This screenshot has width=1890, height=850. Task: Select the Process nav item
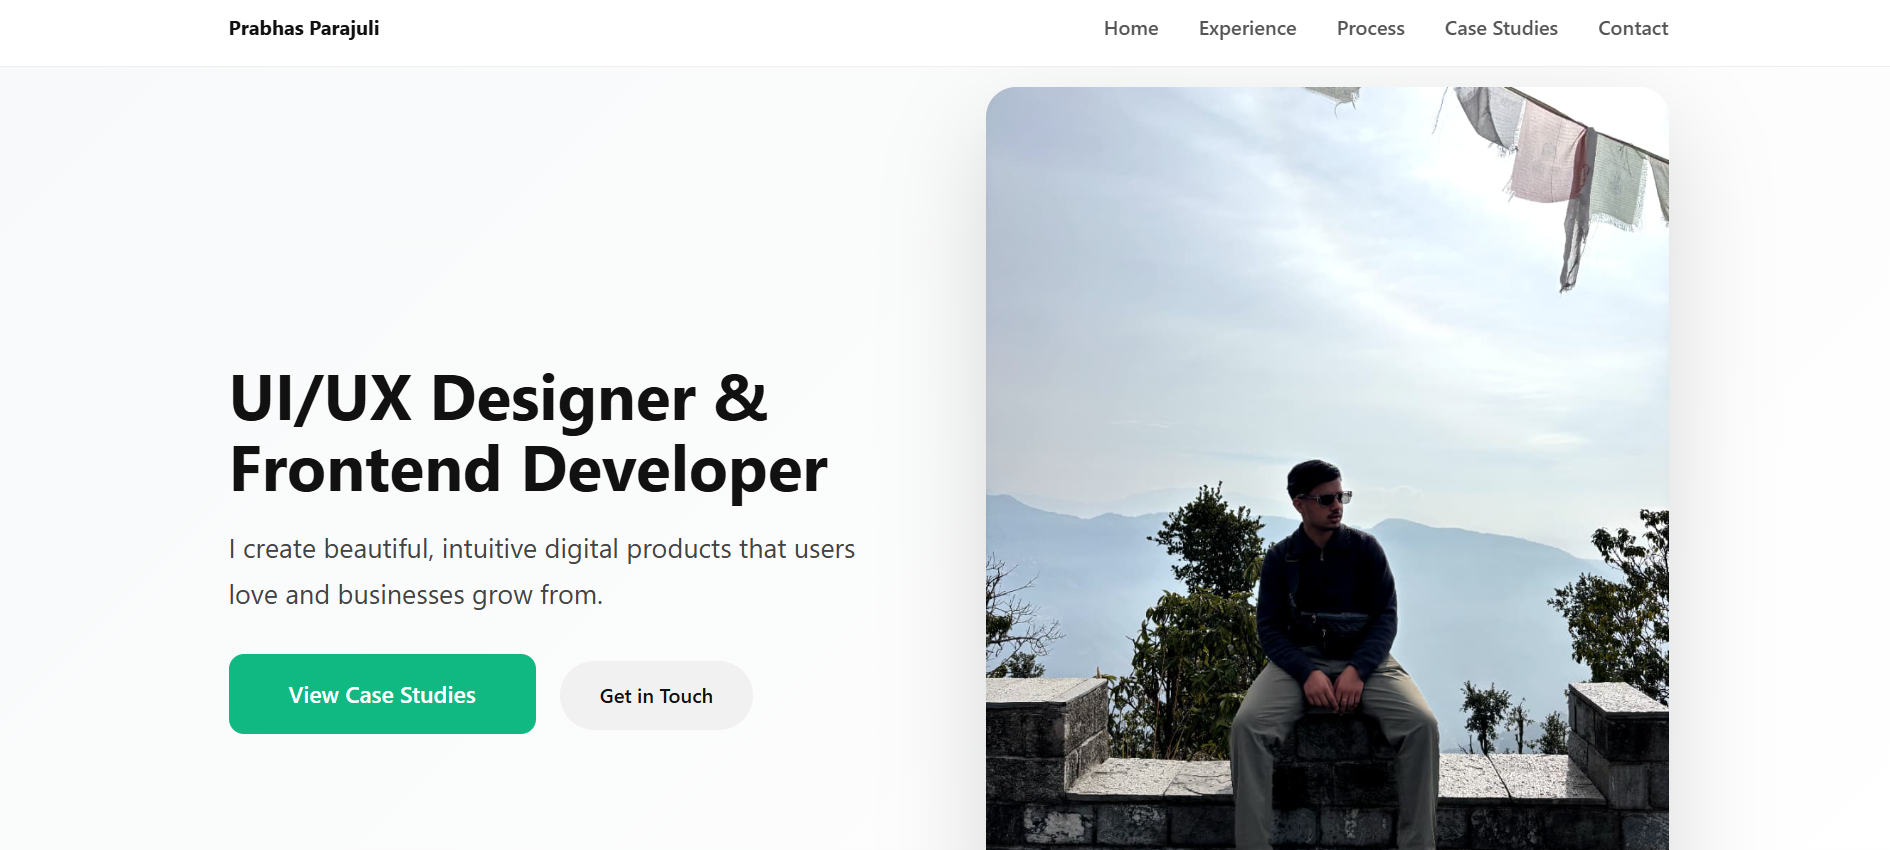[1370, 28]
